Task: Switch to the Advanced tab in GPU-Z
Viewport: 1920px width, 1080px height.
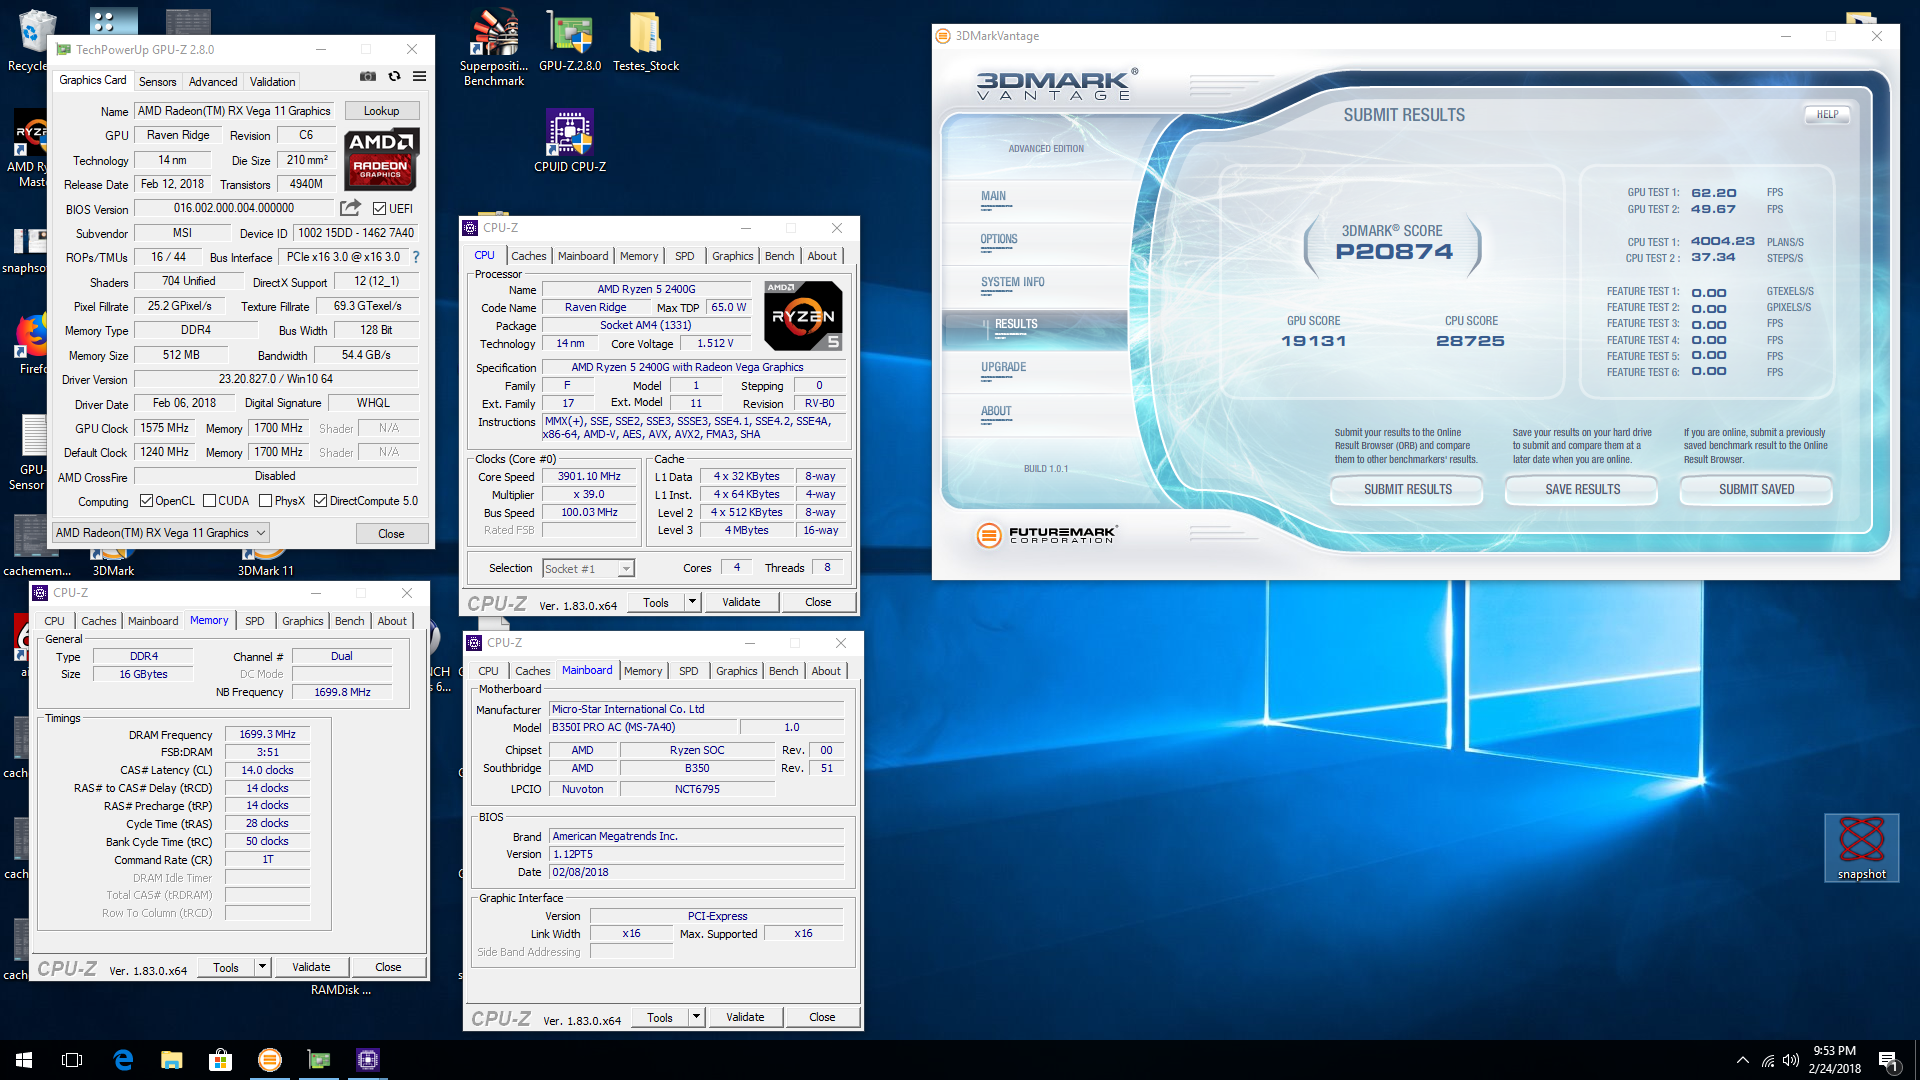Action: pos(213,82)
